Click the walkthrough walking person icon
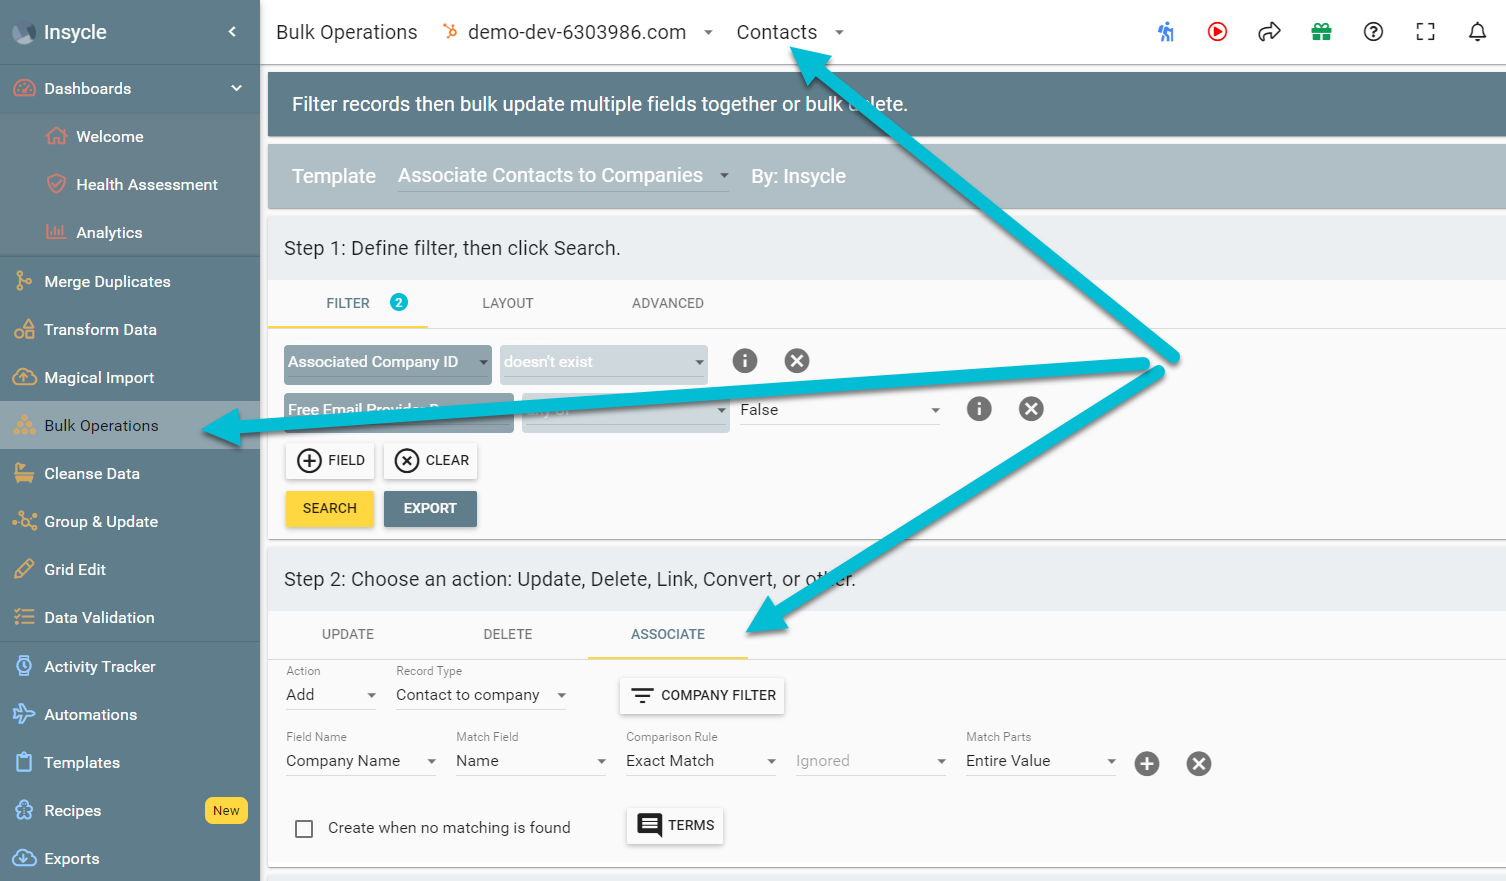The width and height of the screenshot is (1506, 881). pyautogui.click(x=1166, y=32)
